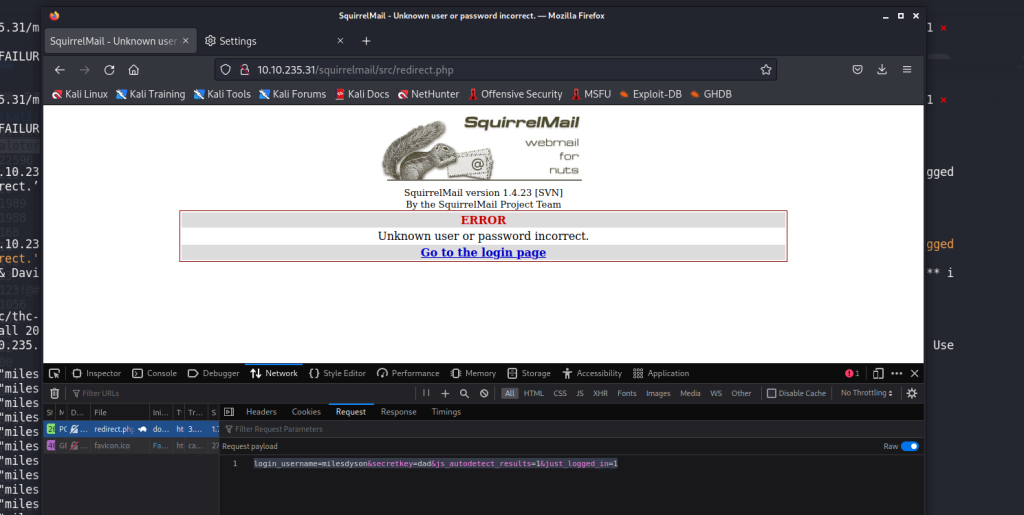Screen dimensions: 1024x515
Task: Clear the network request log
Action: (x=54, y=393)
